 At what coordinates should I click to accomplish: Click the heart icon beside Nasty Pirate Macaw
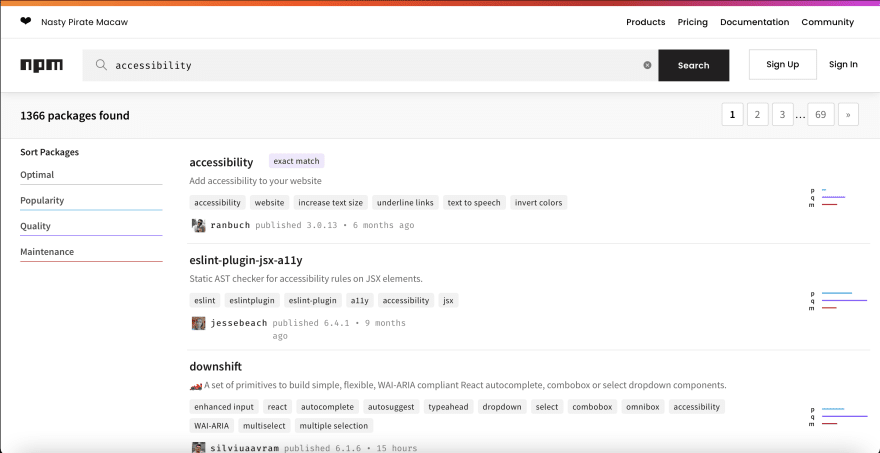26,21
